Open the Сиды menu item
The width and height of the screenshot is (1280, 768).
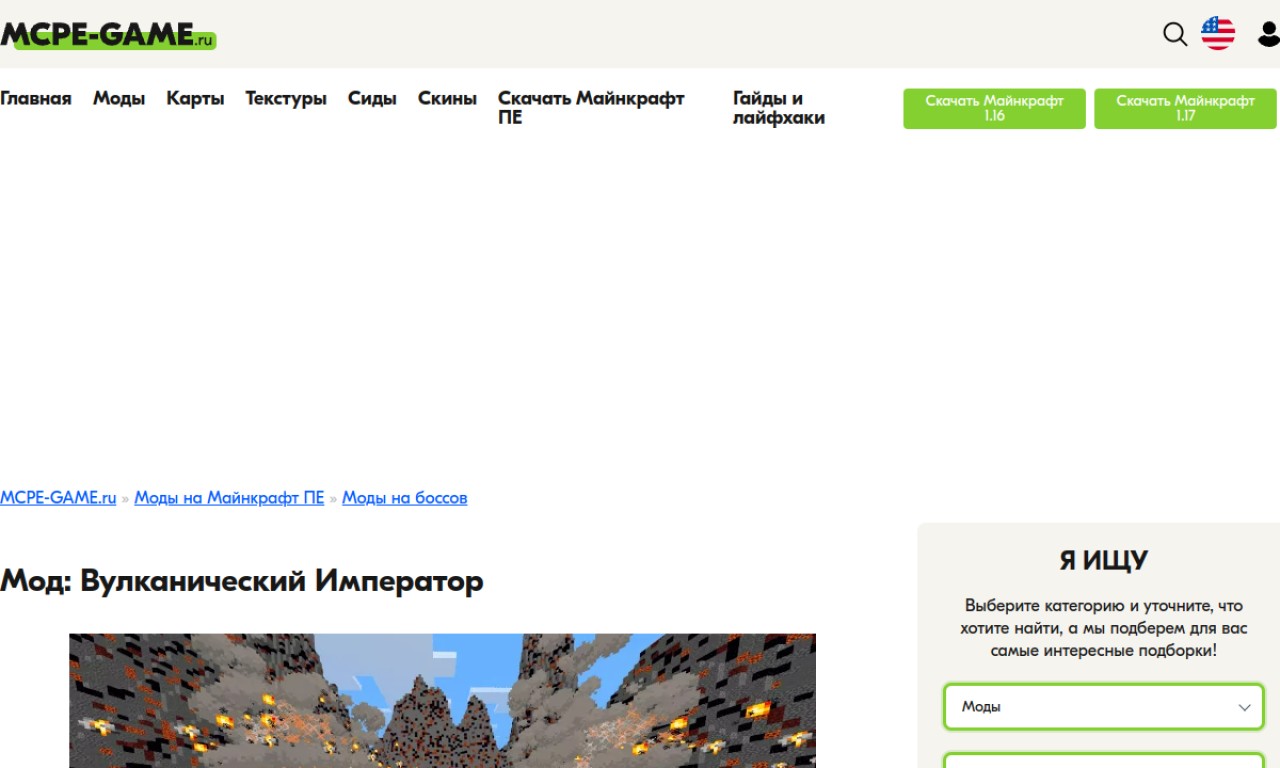372,98
